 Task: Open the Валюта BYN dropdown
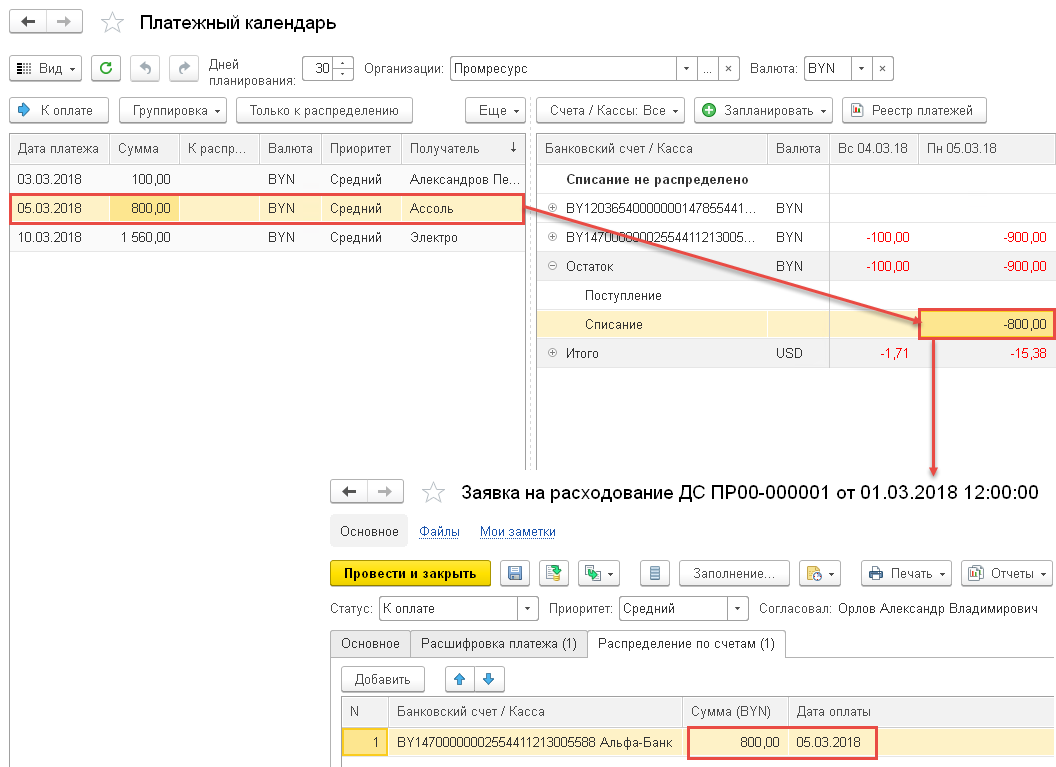click(860, 69)
